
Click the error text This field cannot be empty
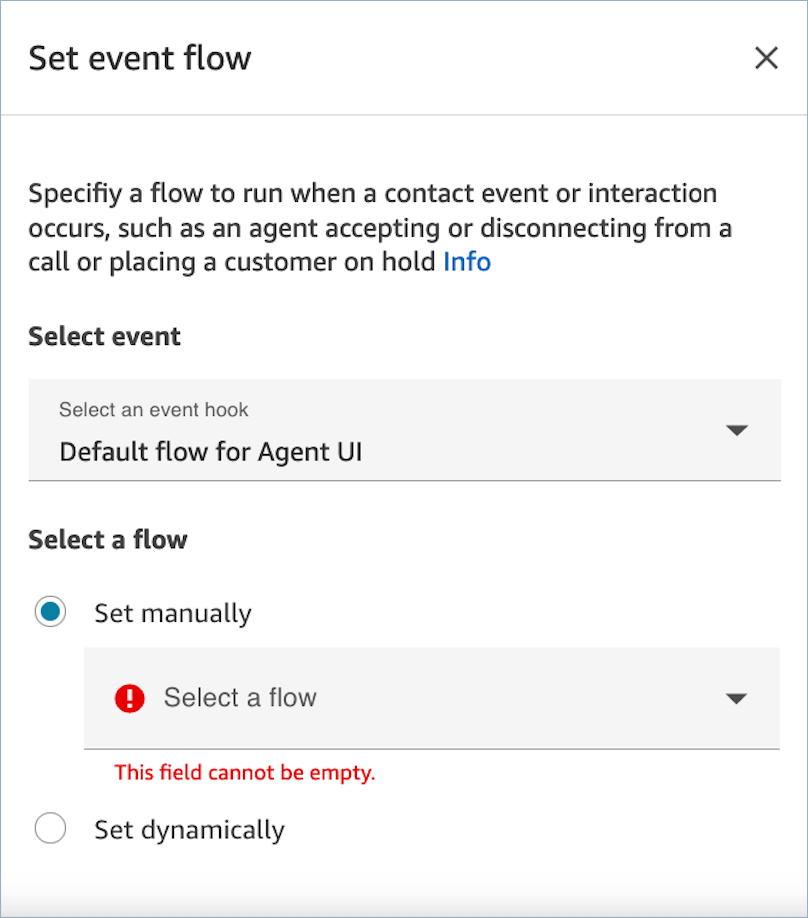point(244,773)
